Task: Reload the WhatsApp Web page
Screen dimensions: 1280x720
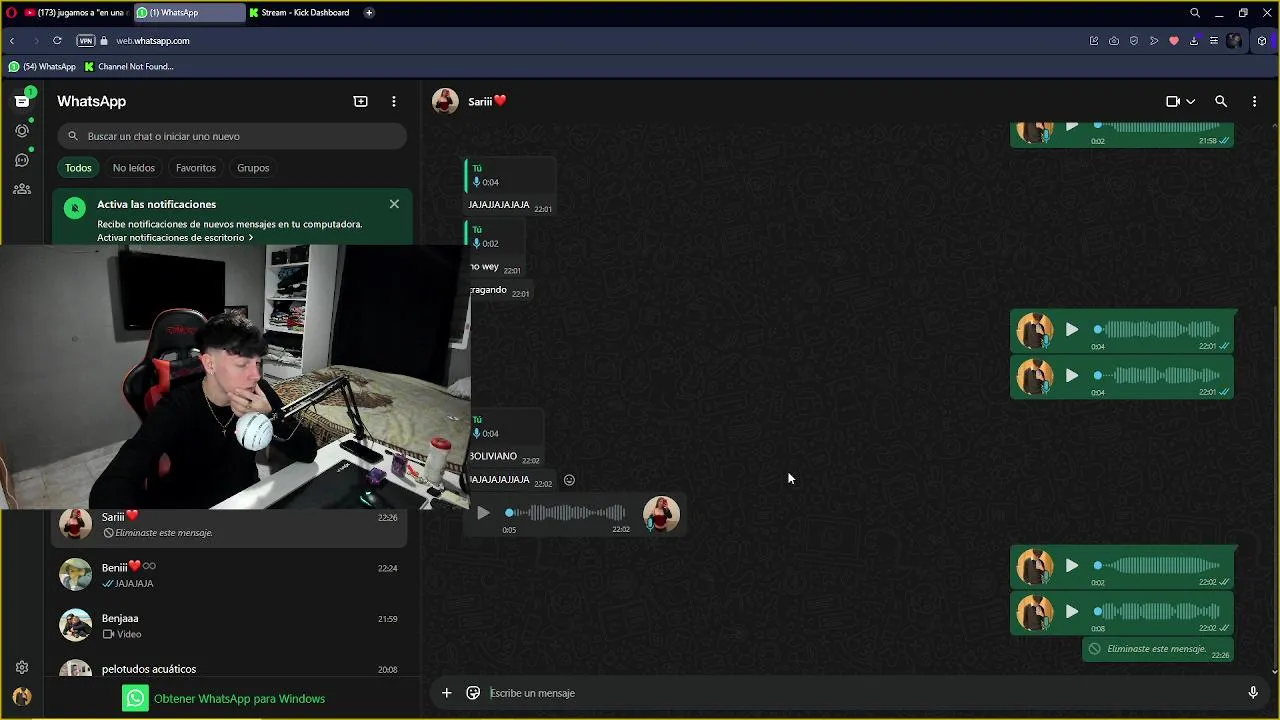Action: point(57,41)
